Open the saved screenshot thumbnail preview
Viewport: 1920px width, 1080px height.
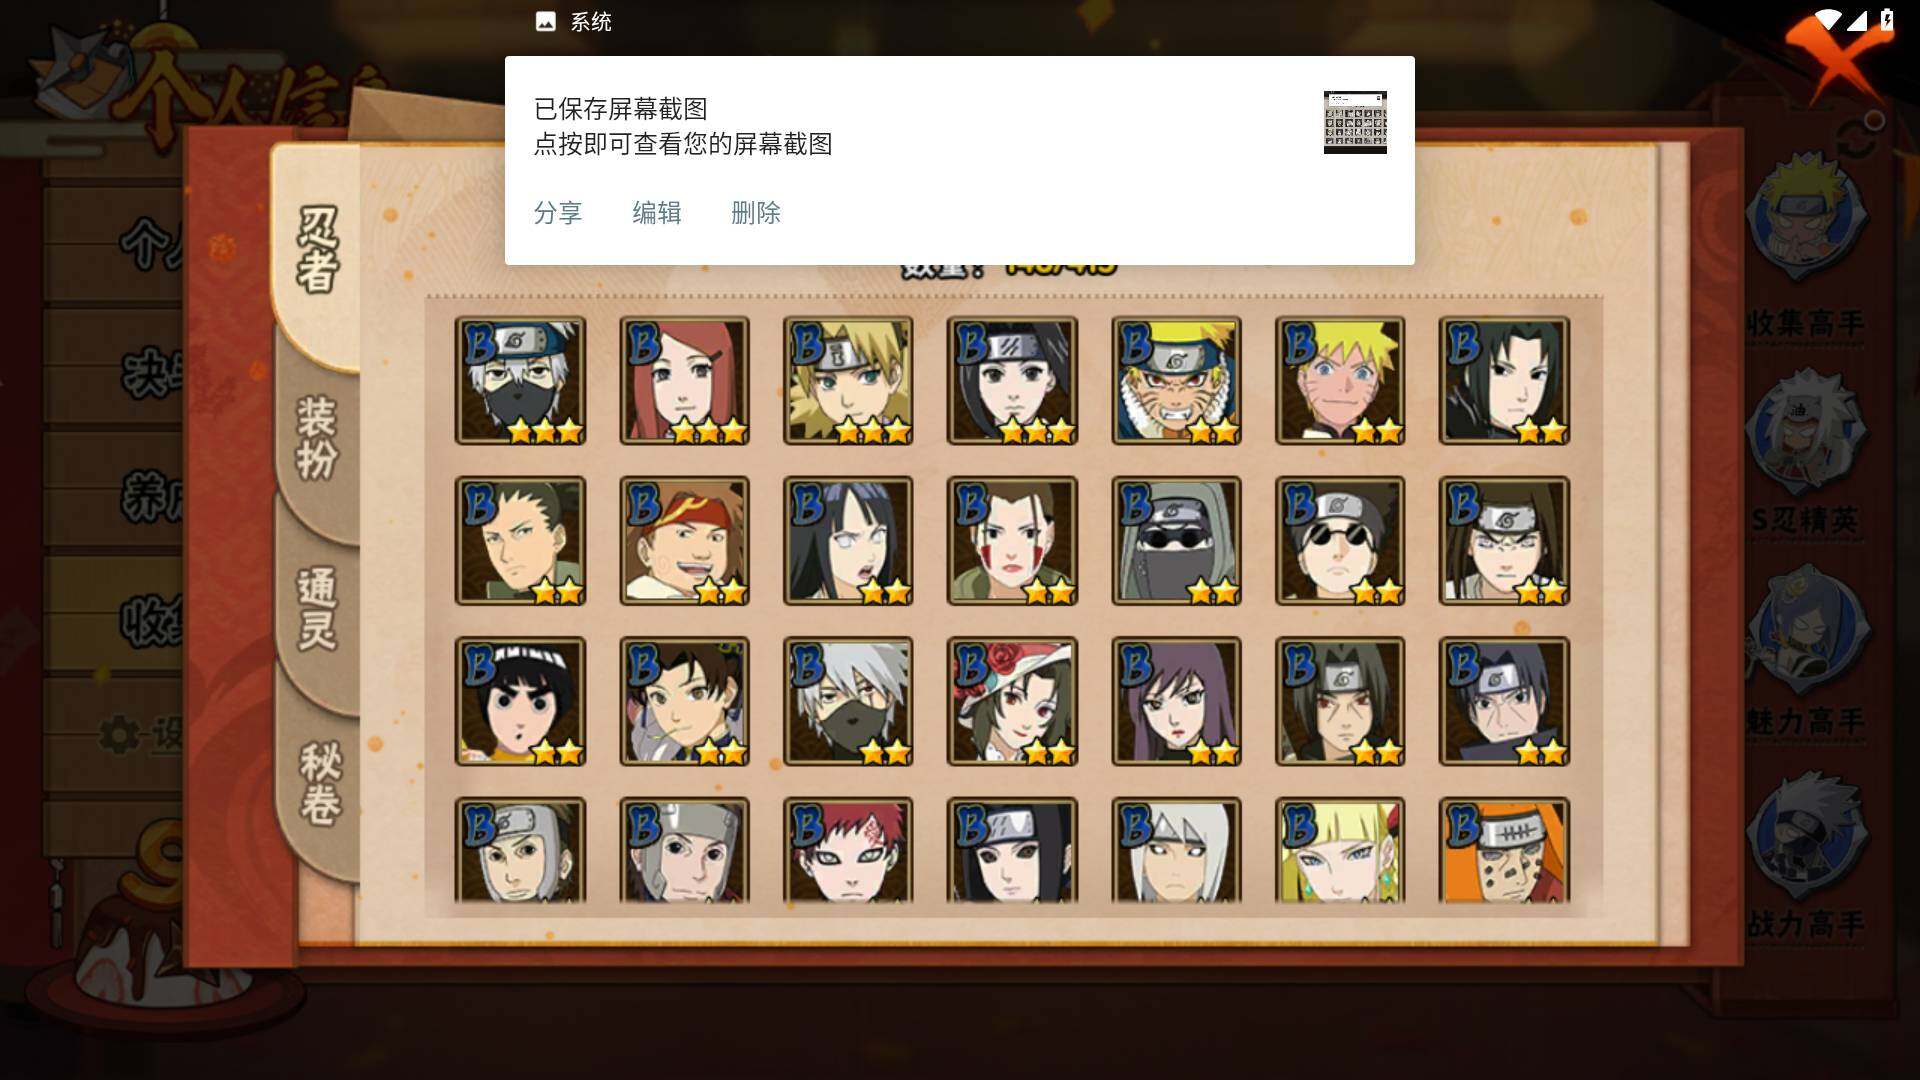click(1355, 122)
